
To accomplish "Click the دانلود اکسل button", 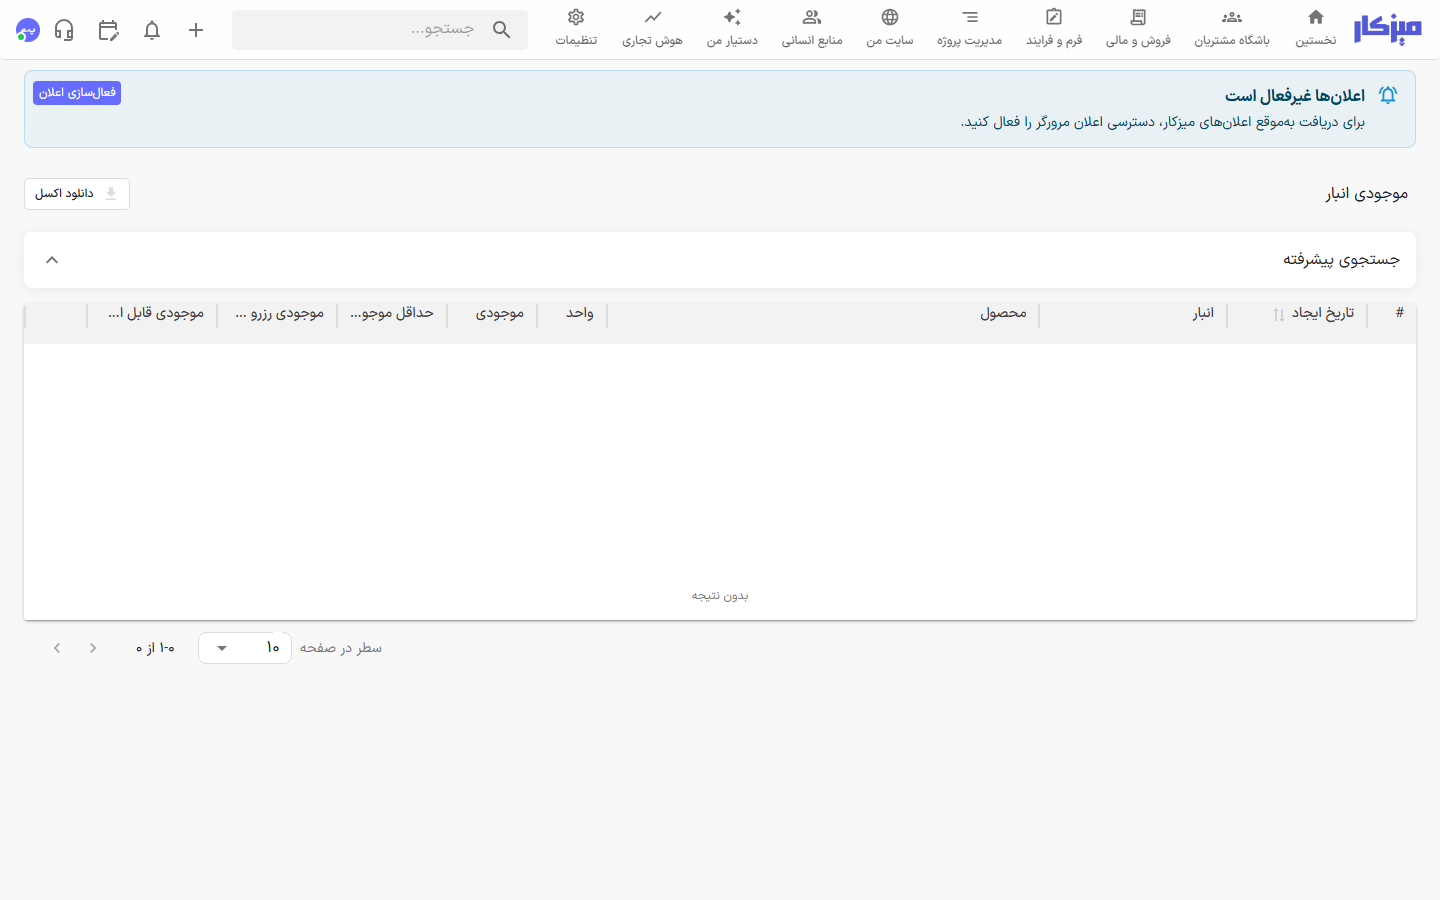I will (x=77, y=194).
